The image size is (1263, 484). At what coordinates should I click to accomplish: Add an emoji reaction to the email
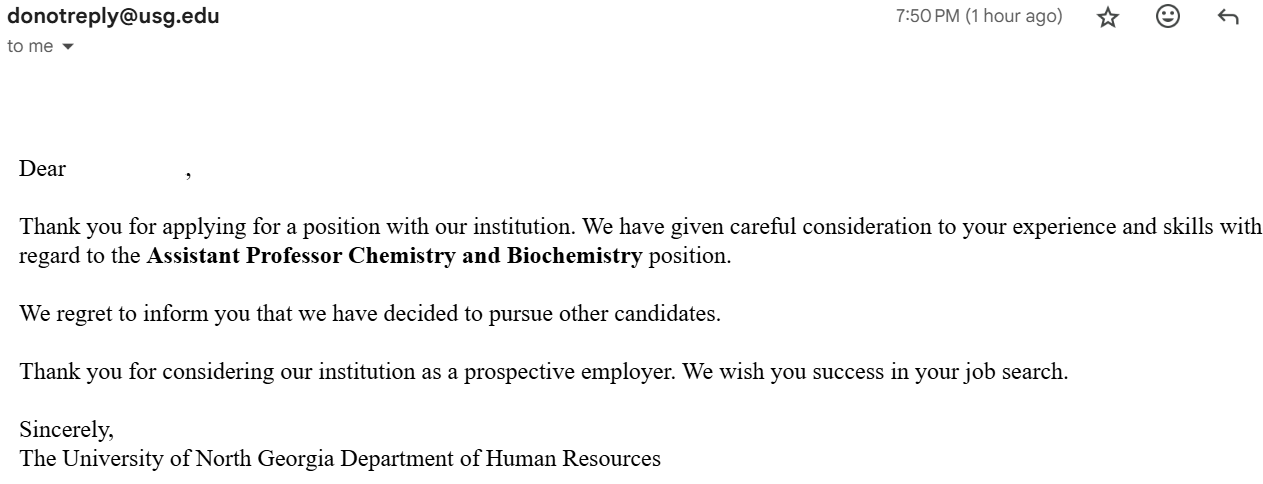tap(1167, 17)
